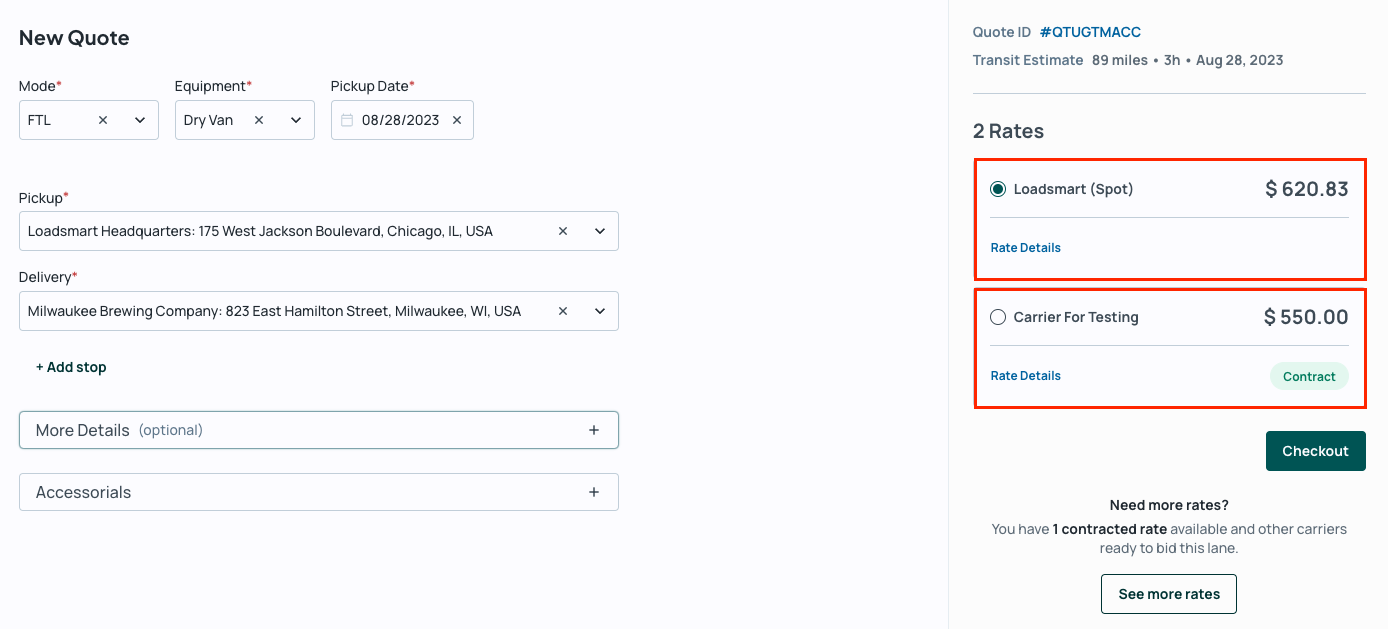1388x629 pixels.
Task: Clear the FTL mode selection
Action: [103, 120]
